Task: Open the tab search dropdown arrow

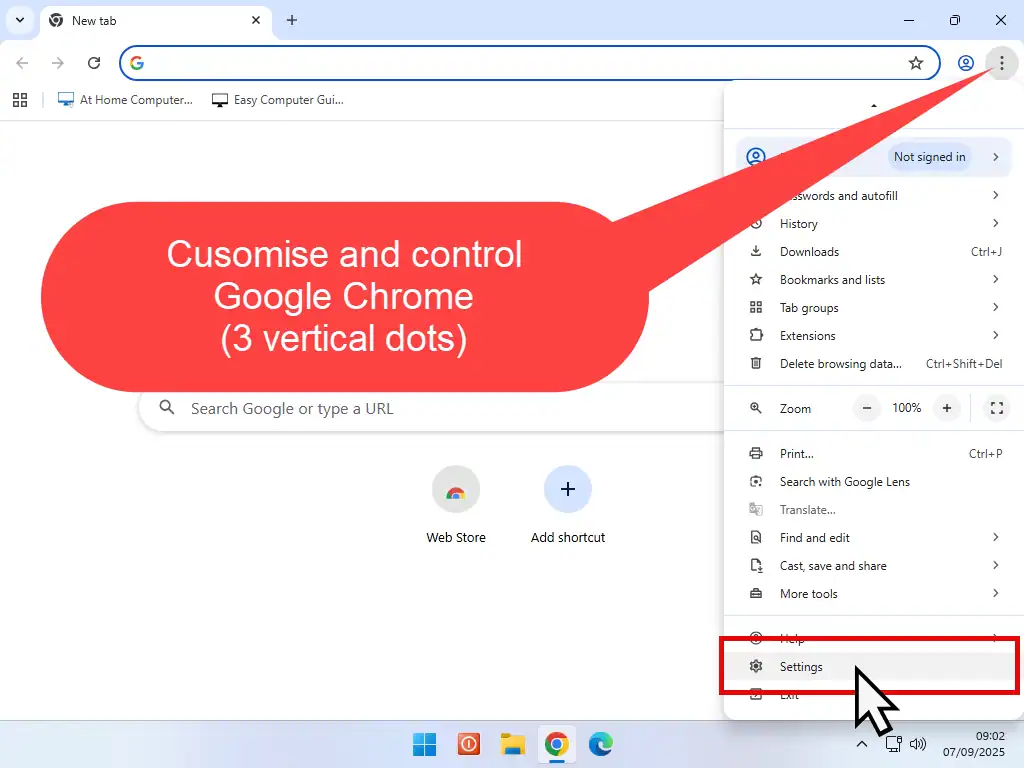Action: click(x=20, y=20)
